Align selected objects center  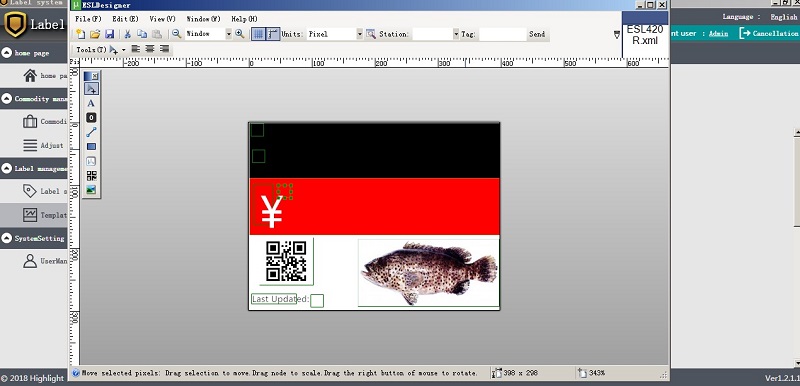(x=150, y=49)
